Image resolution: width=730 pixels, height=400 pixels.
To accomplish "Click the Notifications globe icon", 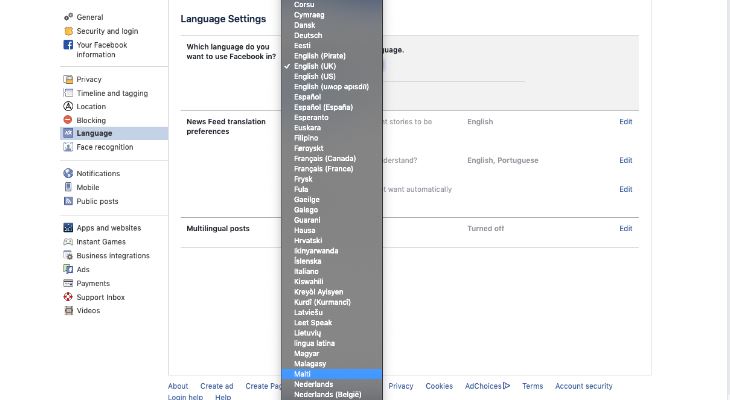I will [68, 173].
